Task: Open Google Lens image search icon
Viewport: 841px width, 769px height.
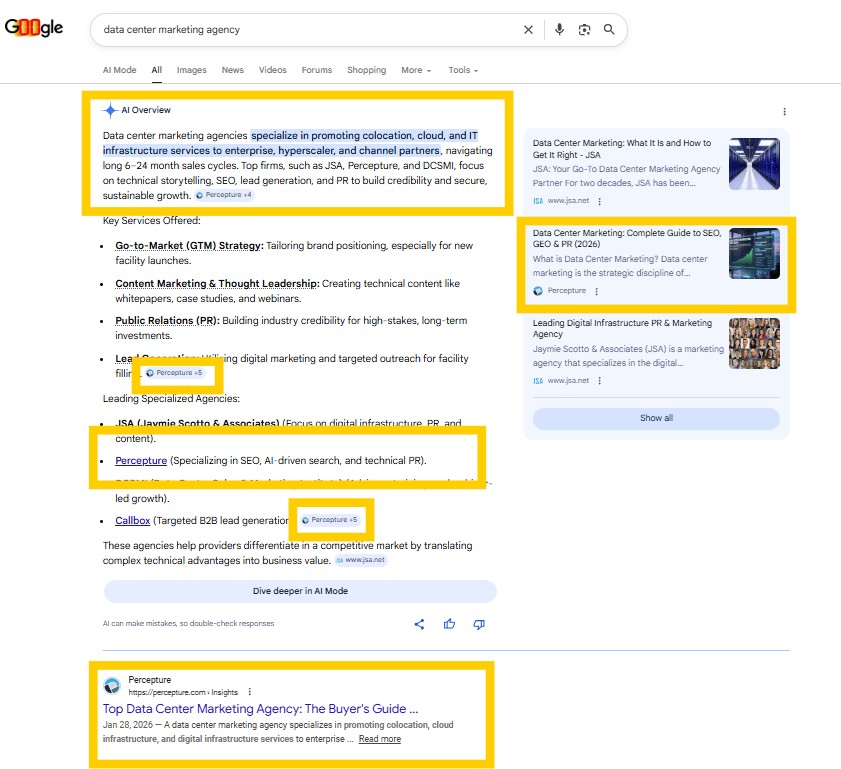Action: click(584, 30)
